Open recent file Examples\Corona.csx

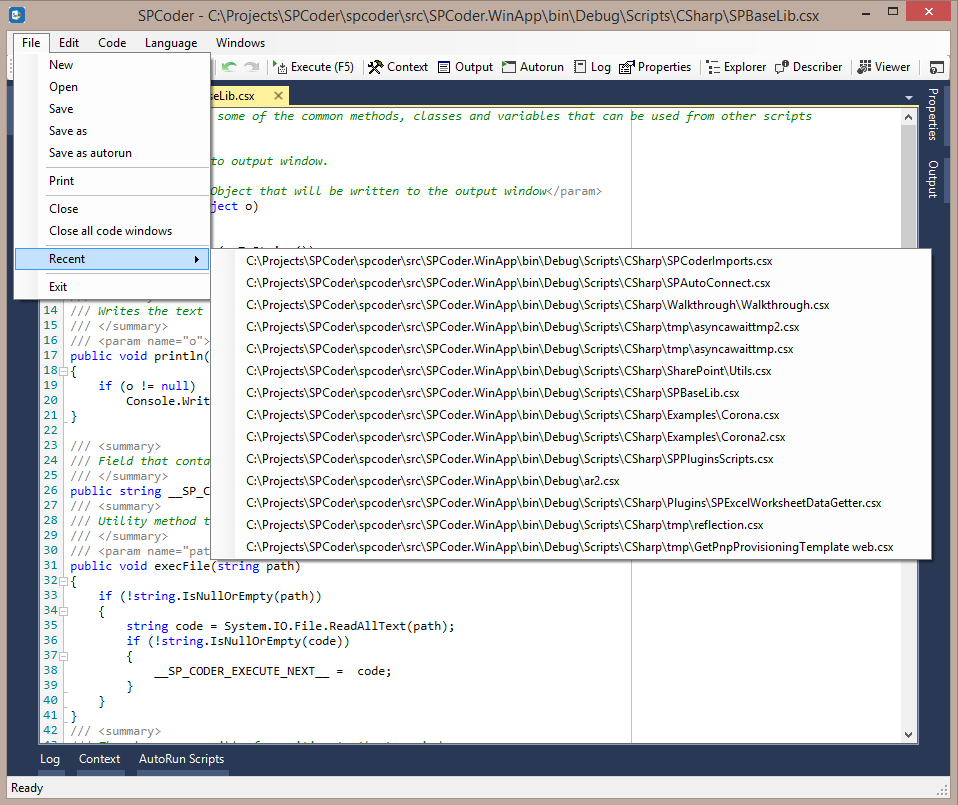pos(571,415)
